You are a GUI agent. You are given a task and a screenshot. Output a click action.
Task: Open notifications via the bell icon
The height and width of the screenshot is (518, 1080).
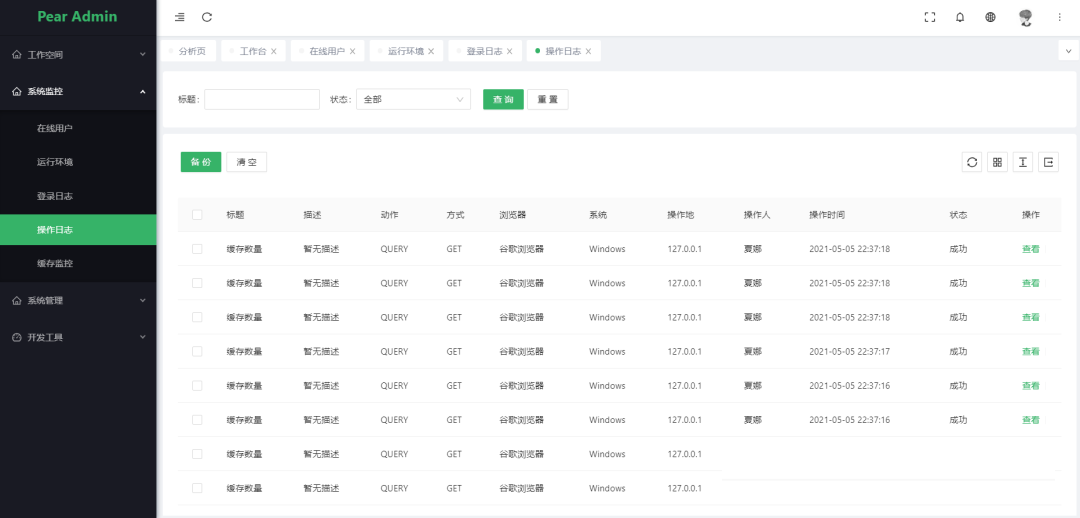960,17
